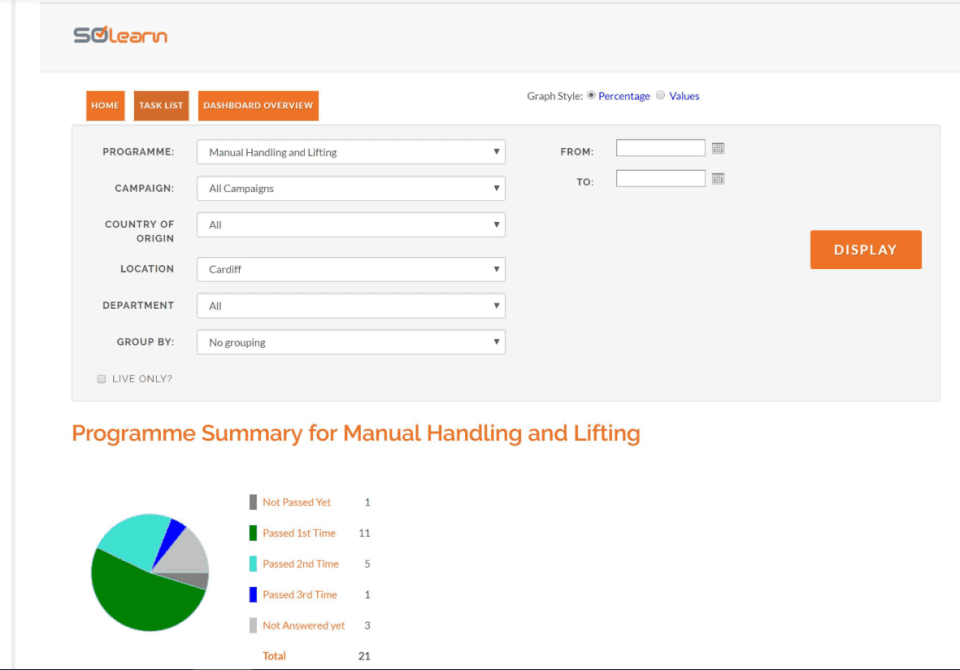Select the Percentage graph style

[x=591, y=96]
